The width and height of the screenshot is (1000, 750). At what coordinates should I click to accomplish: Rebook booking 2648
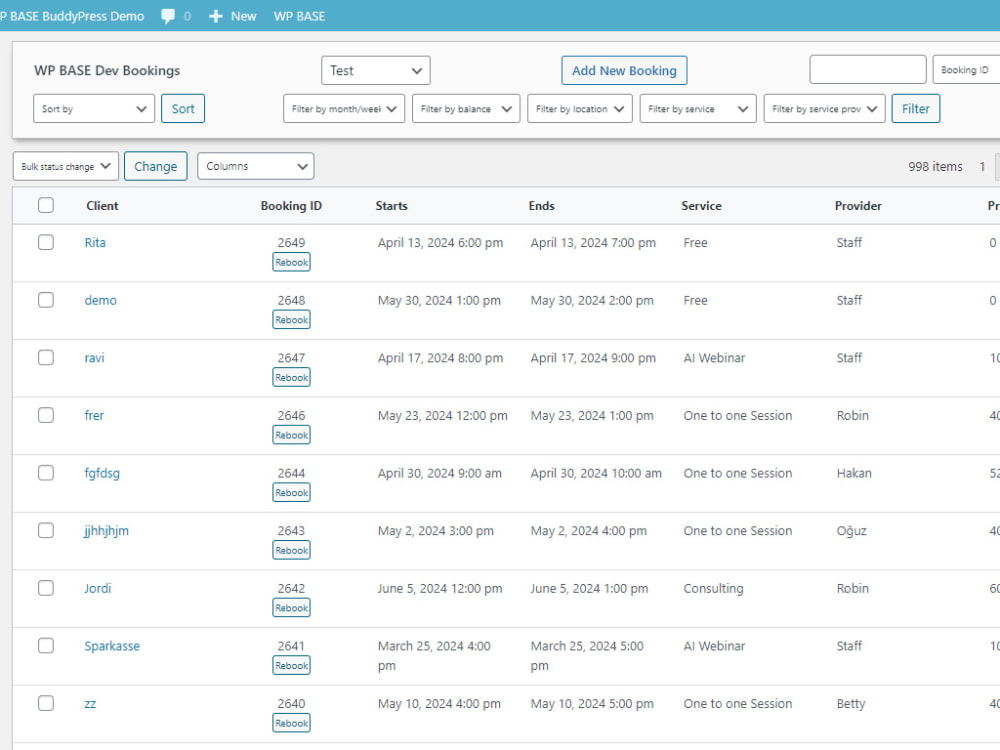(291, 320)
